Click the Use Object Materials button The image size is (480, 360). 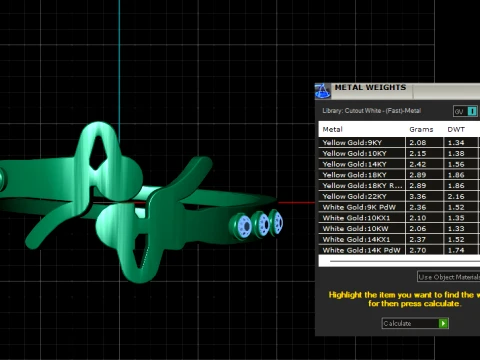click(x=449, y=277)
